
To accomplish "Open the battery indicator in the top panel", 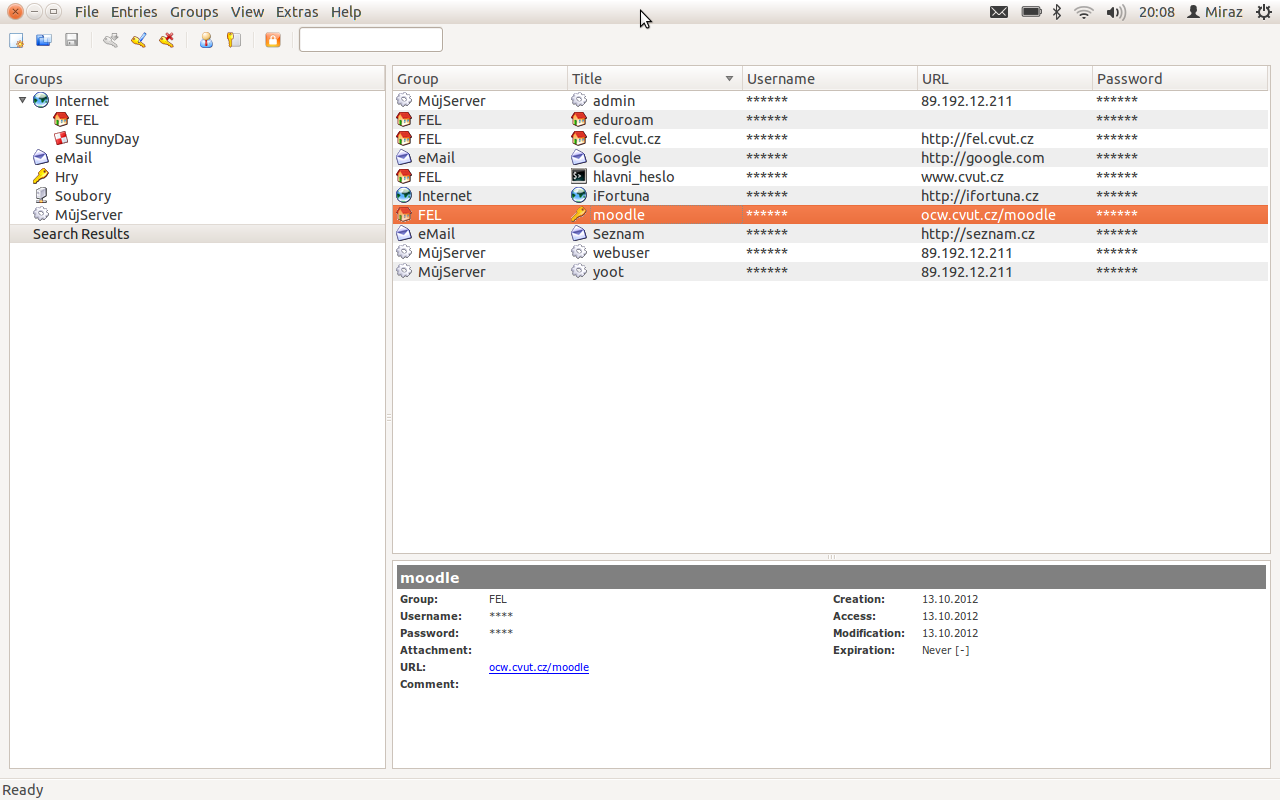I will [1031, 12].
